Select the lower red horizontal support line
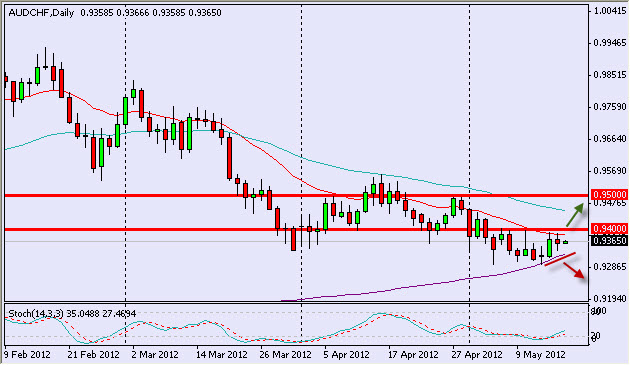The width and height of the screenshot is (630, 365). point(296,230)
